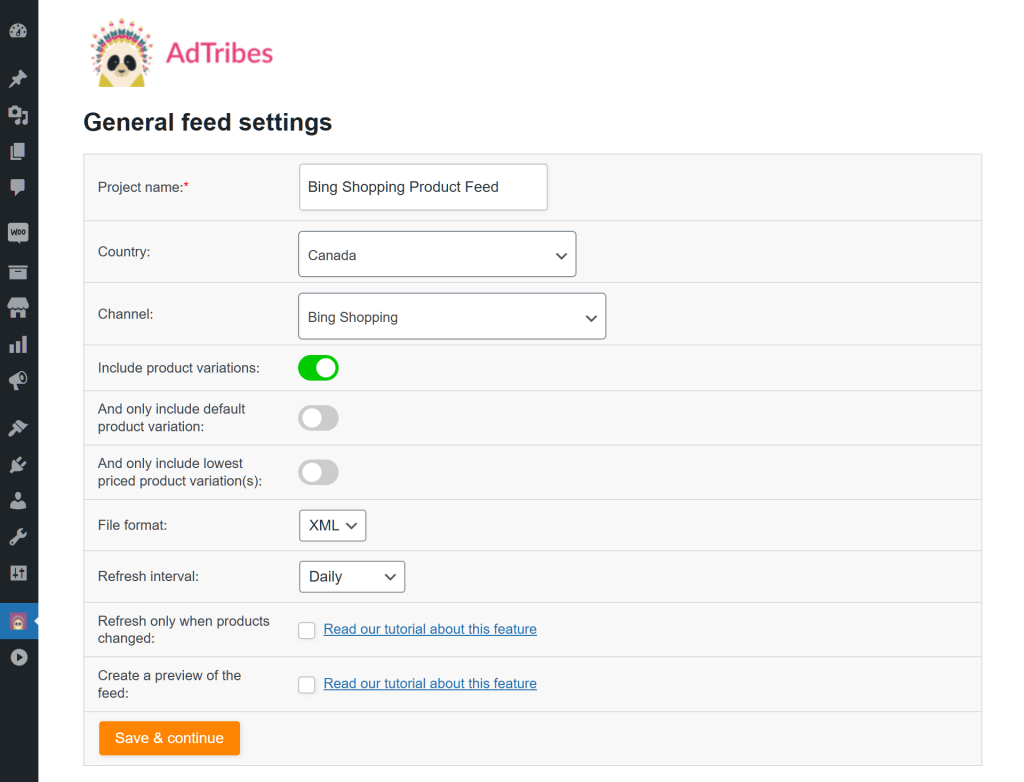Enable only include default product variation switch

click(x=318, y=418)
